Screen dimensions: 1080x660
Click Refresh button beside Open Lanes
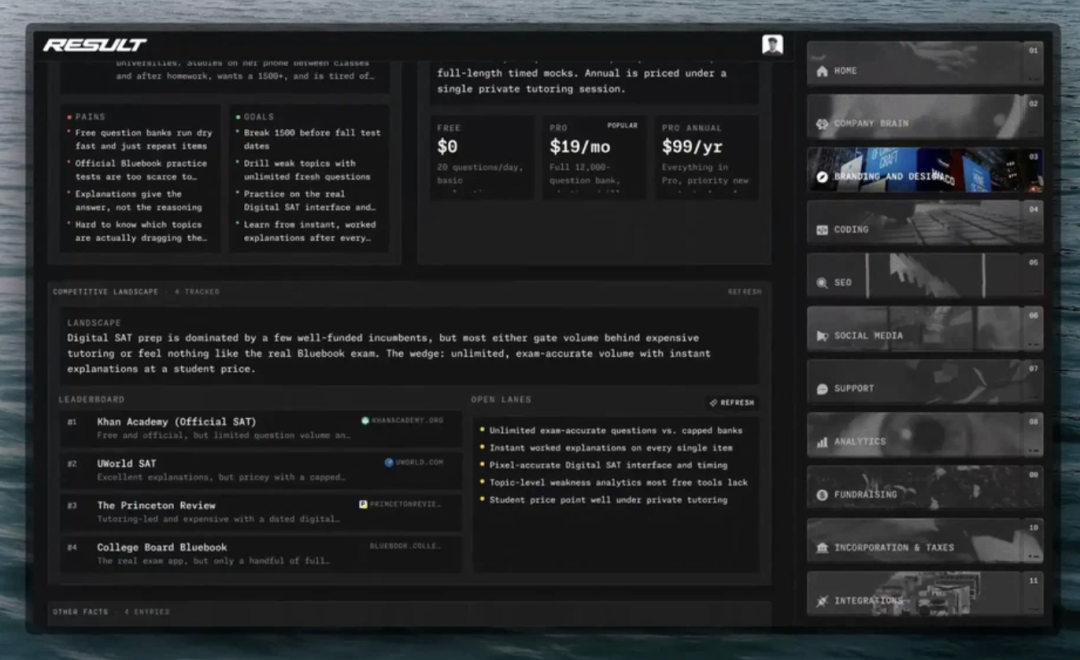[732, 402]
